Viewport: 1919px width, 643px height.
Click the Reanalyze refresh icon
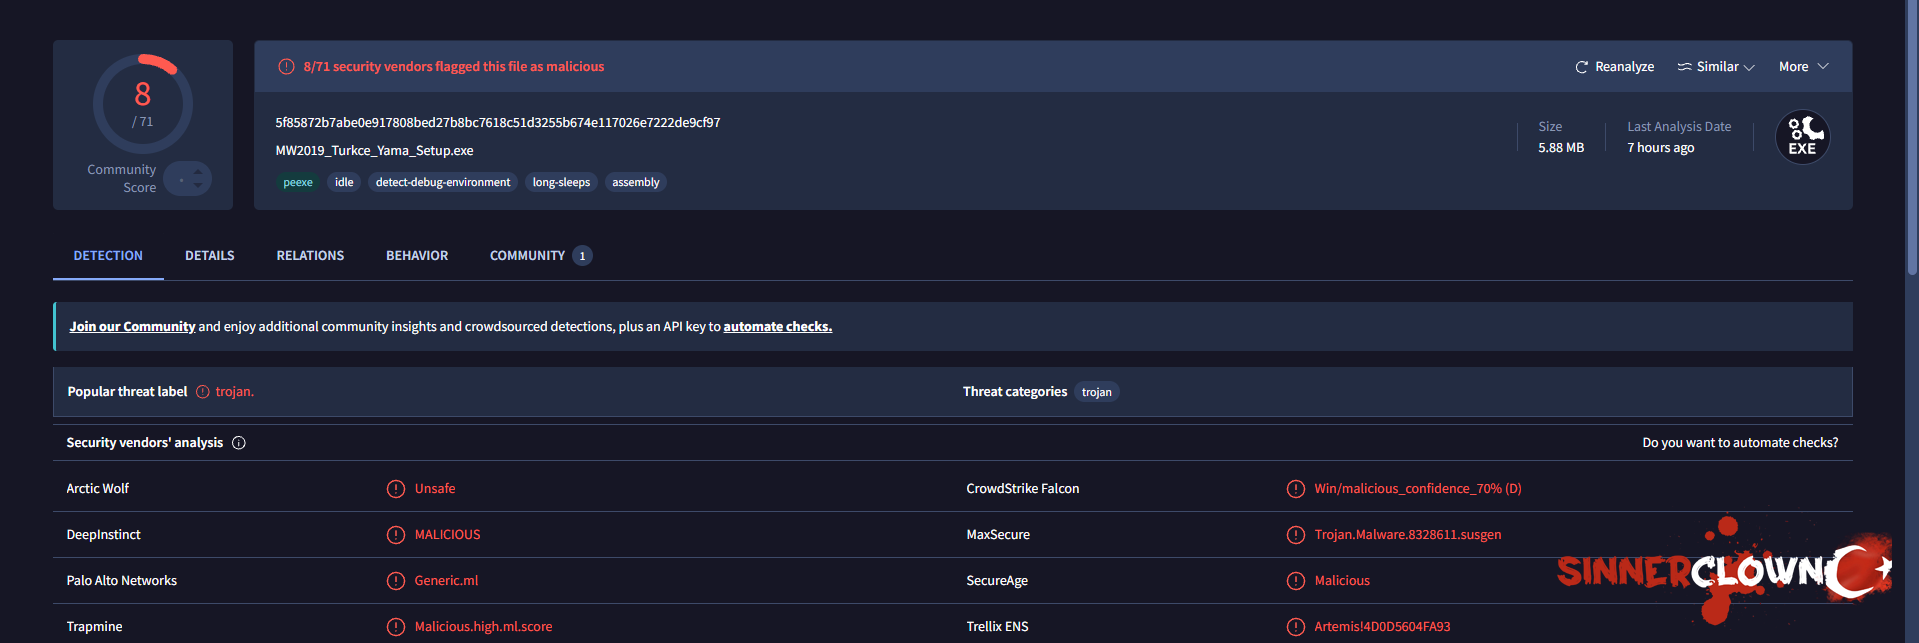click(x=1581, y=67)
